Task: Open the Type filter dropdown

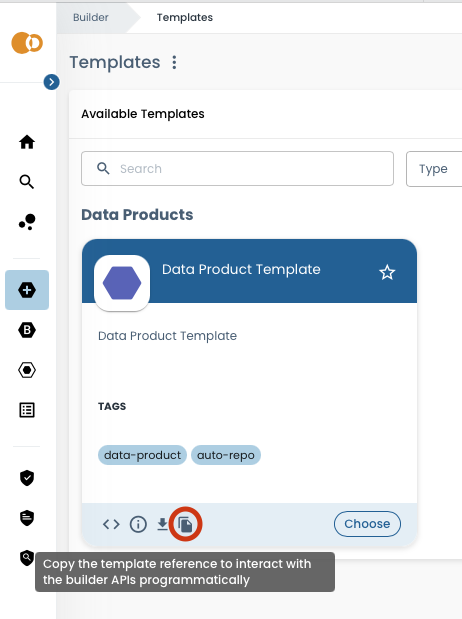Action: point(434,169)
